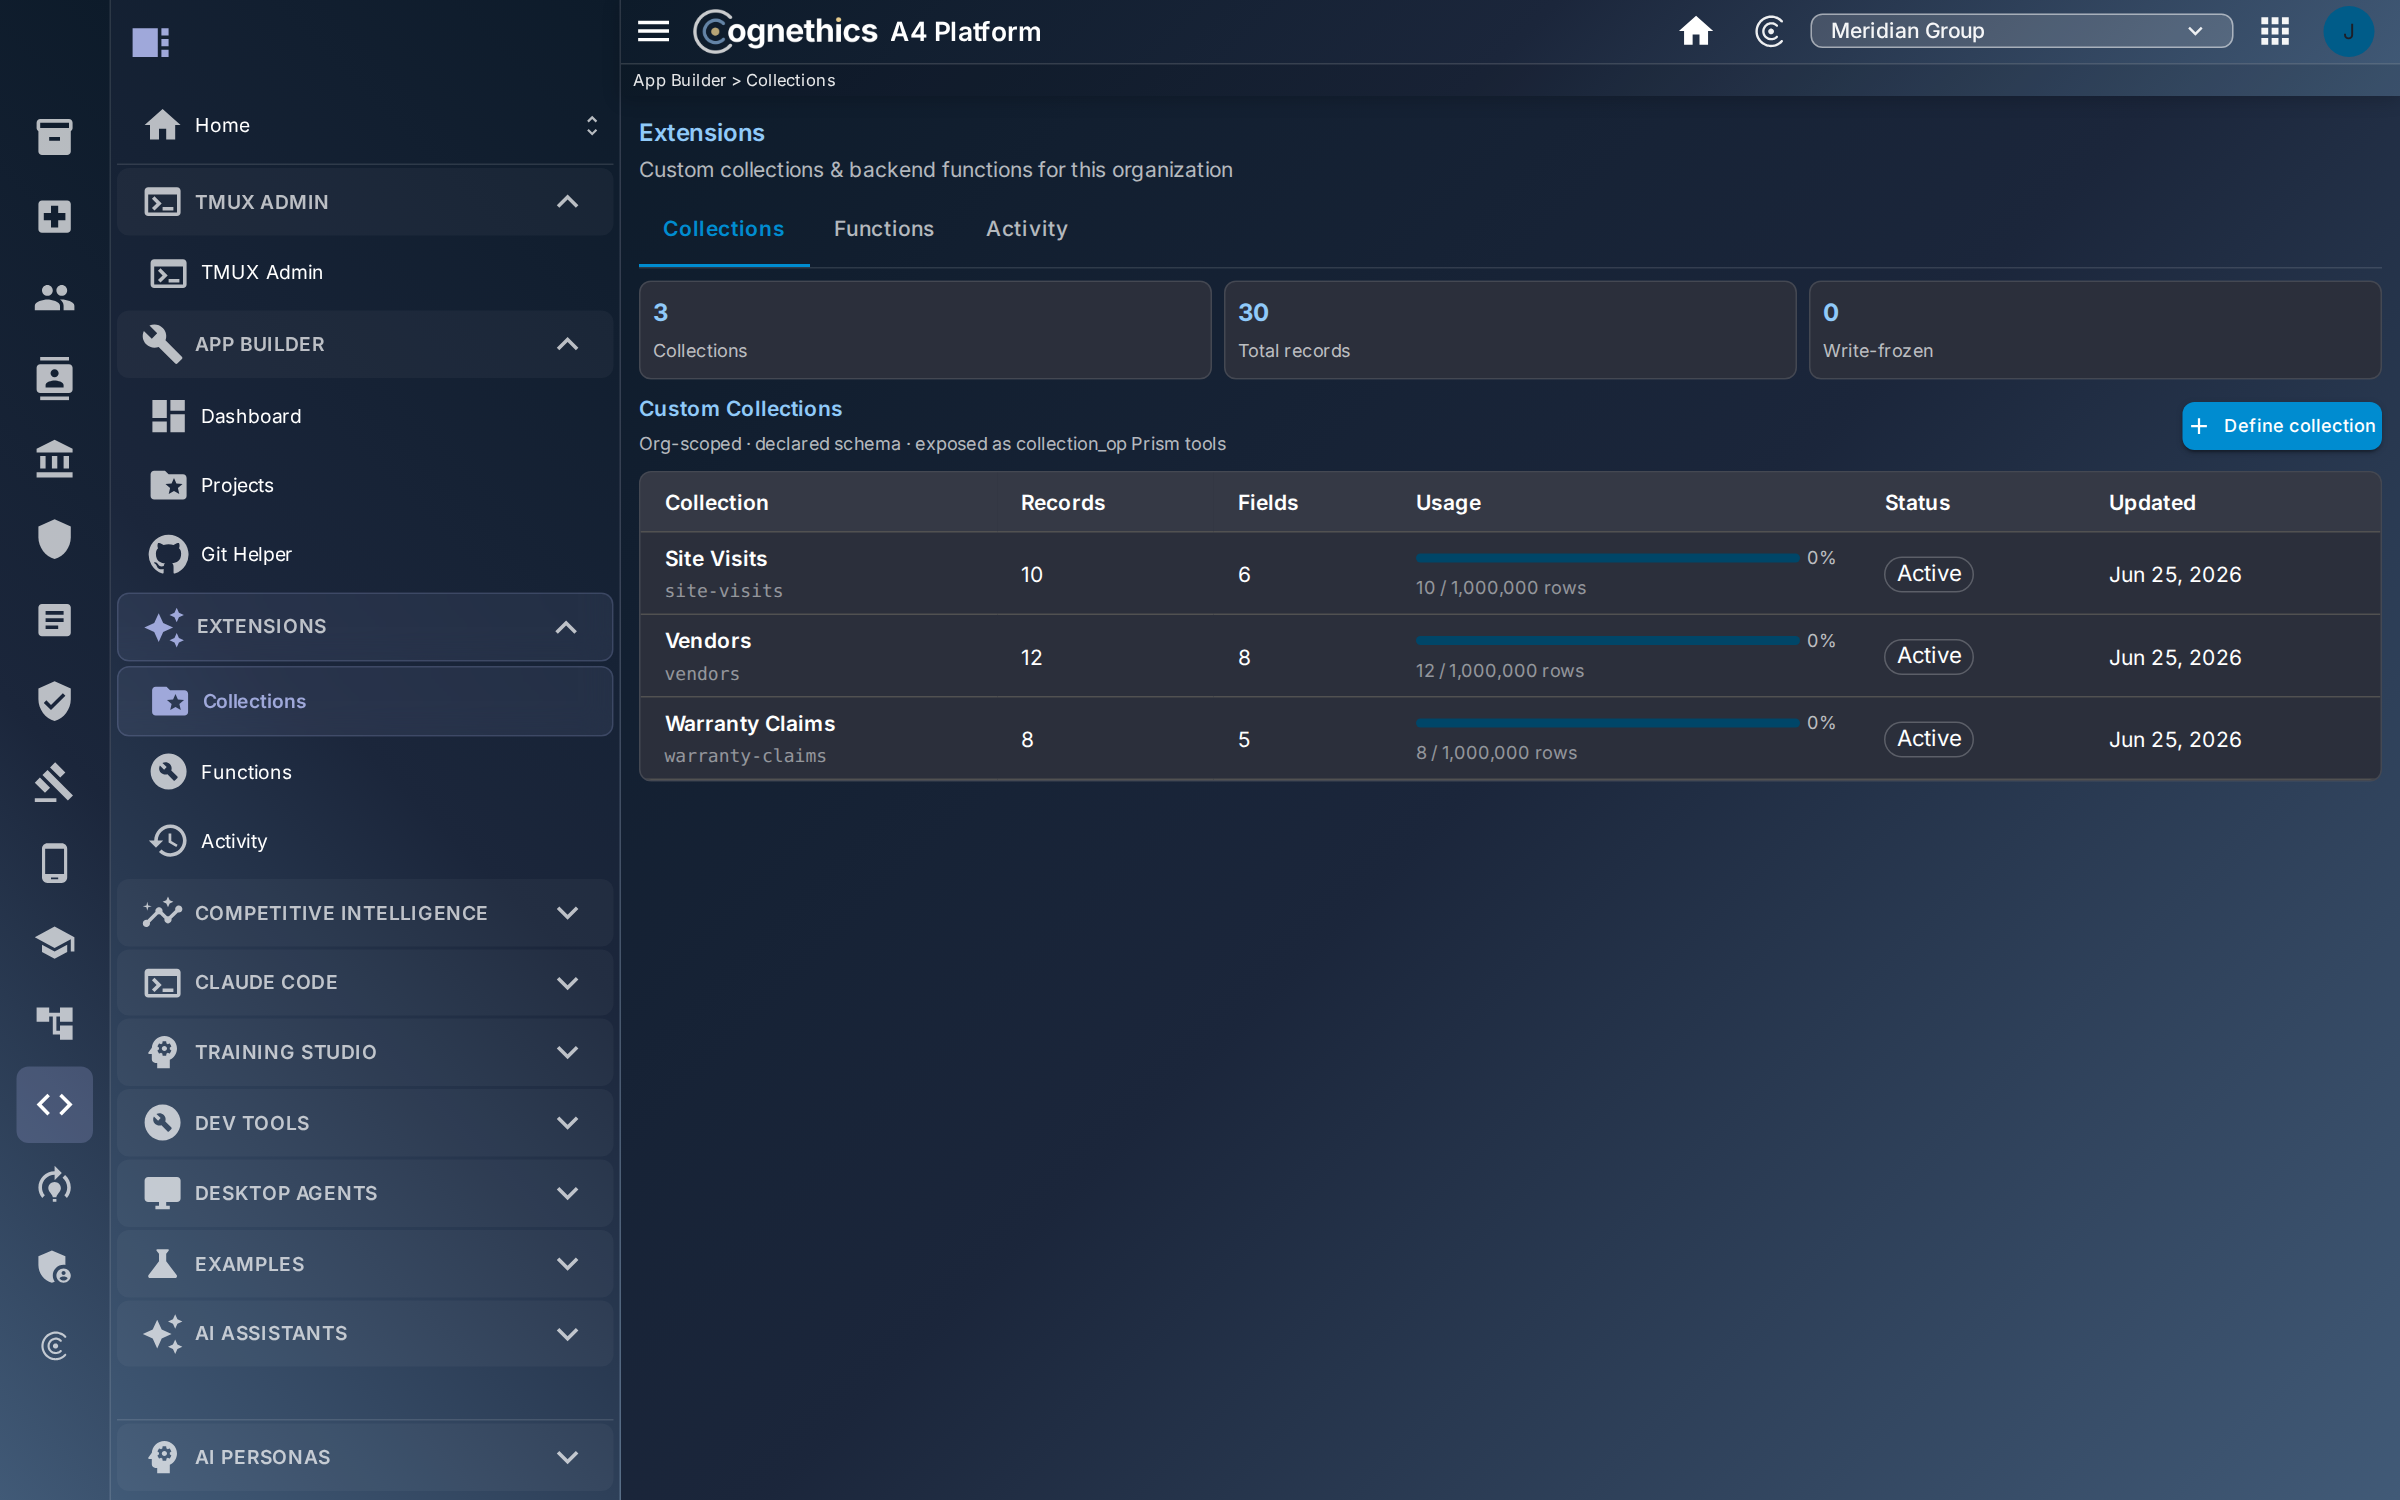Click the plain shield icon in left rail
This screenshot has height=1500, width=2400.
coord(54,539)
